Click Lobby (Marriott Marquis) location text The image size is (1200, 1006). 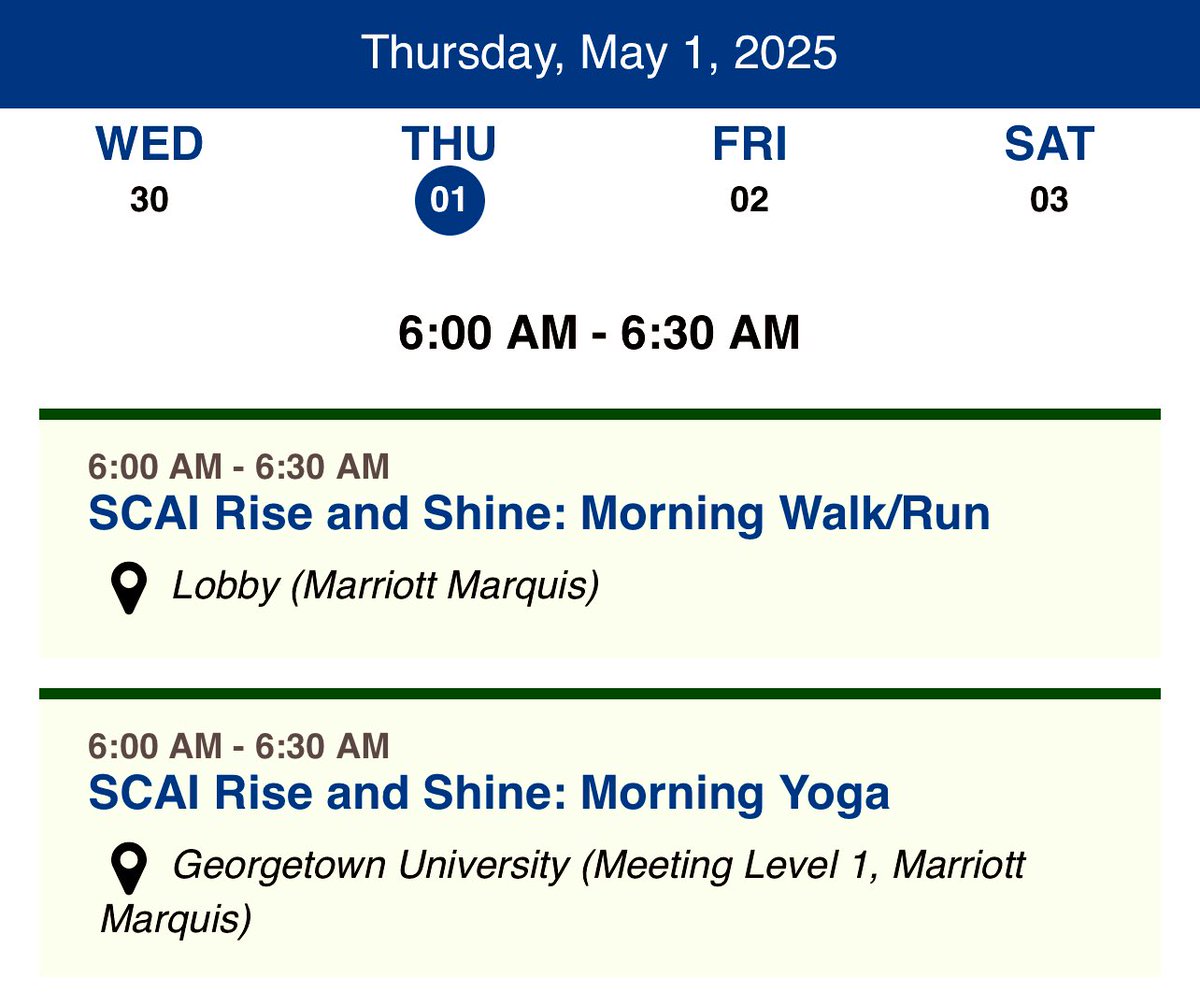pos(386,586)
